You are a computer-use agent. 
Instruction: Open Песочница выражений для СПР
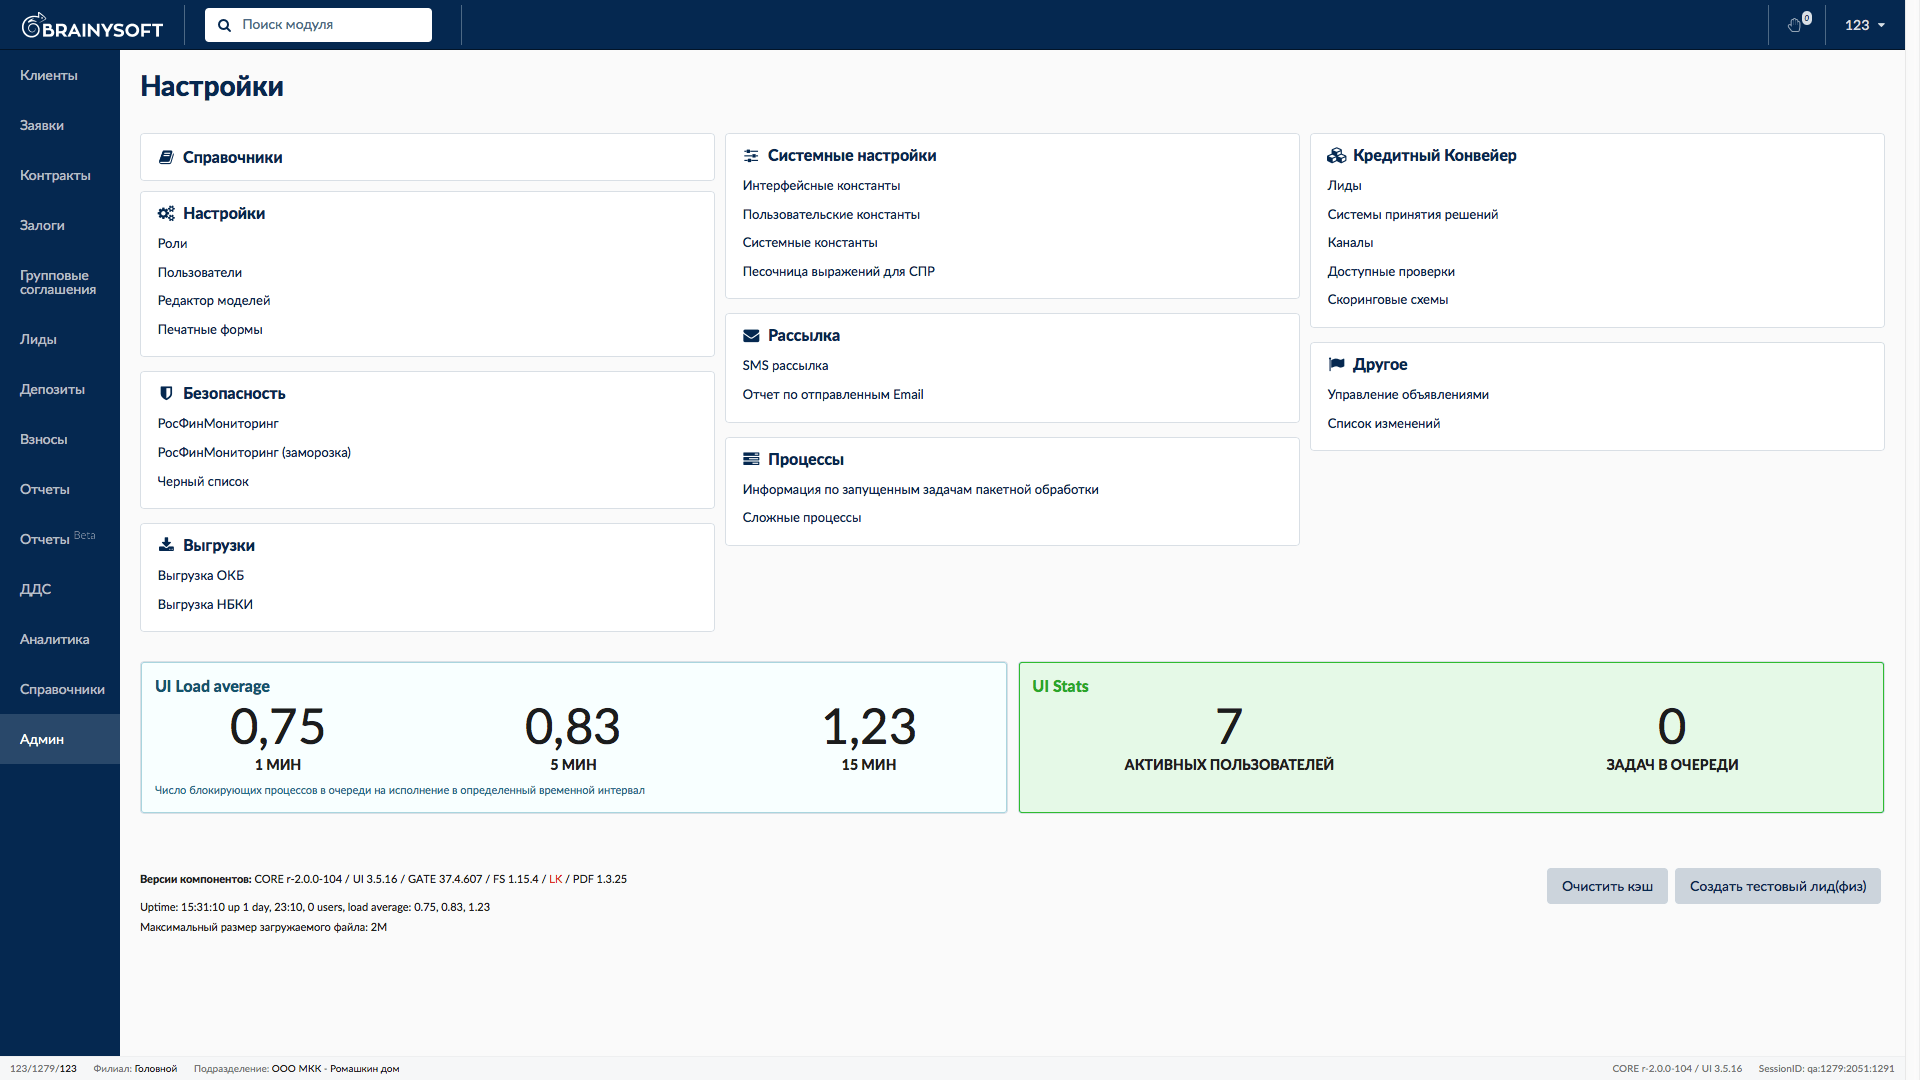[x=838, y=271]
